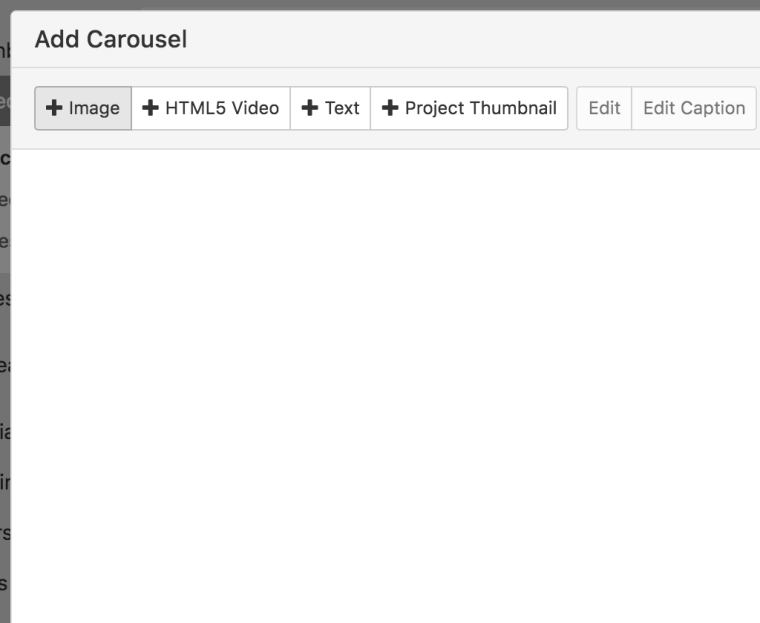Add an Image slide to the carousel
Viewport: 760px width, 623px height.
[x=83, y=108]
